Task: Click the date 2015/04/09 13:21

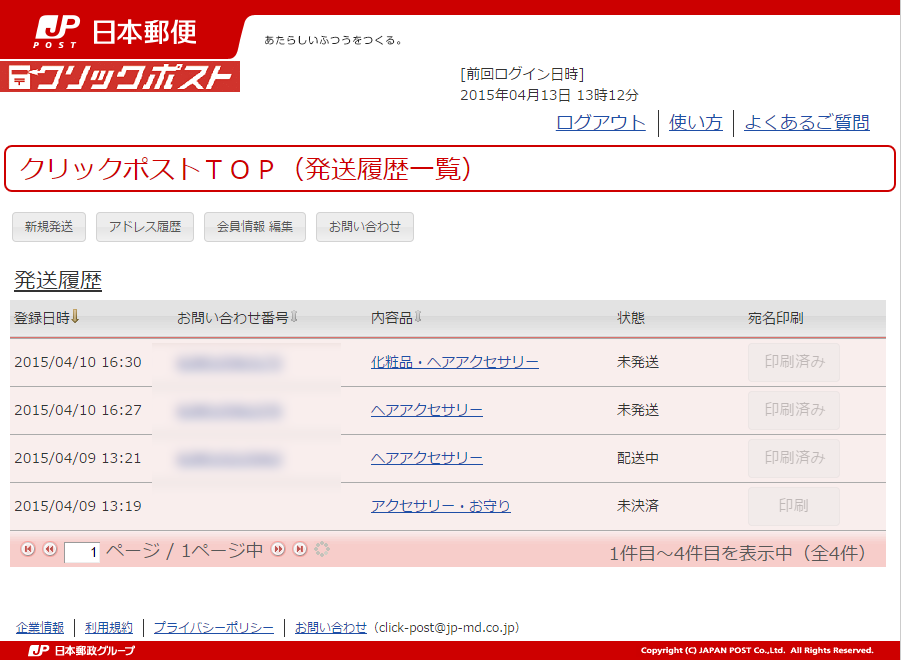Action: click(x=78, y=458)
